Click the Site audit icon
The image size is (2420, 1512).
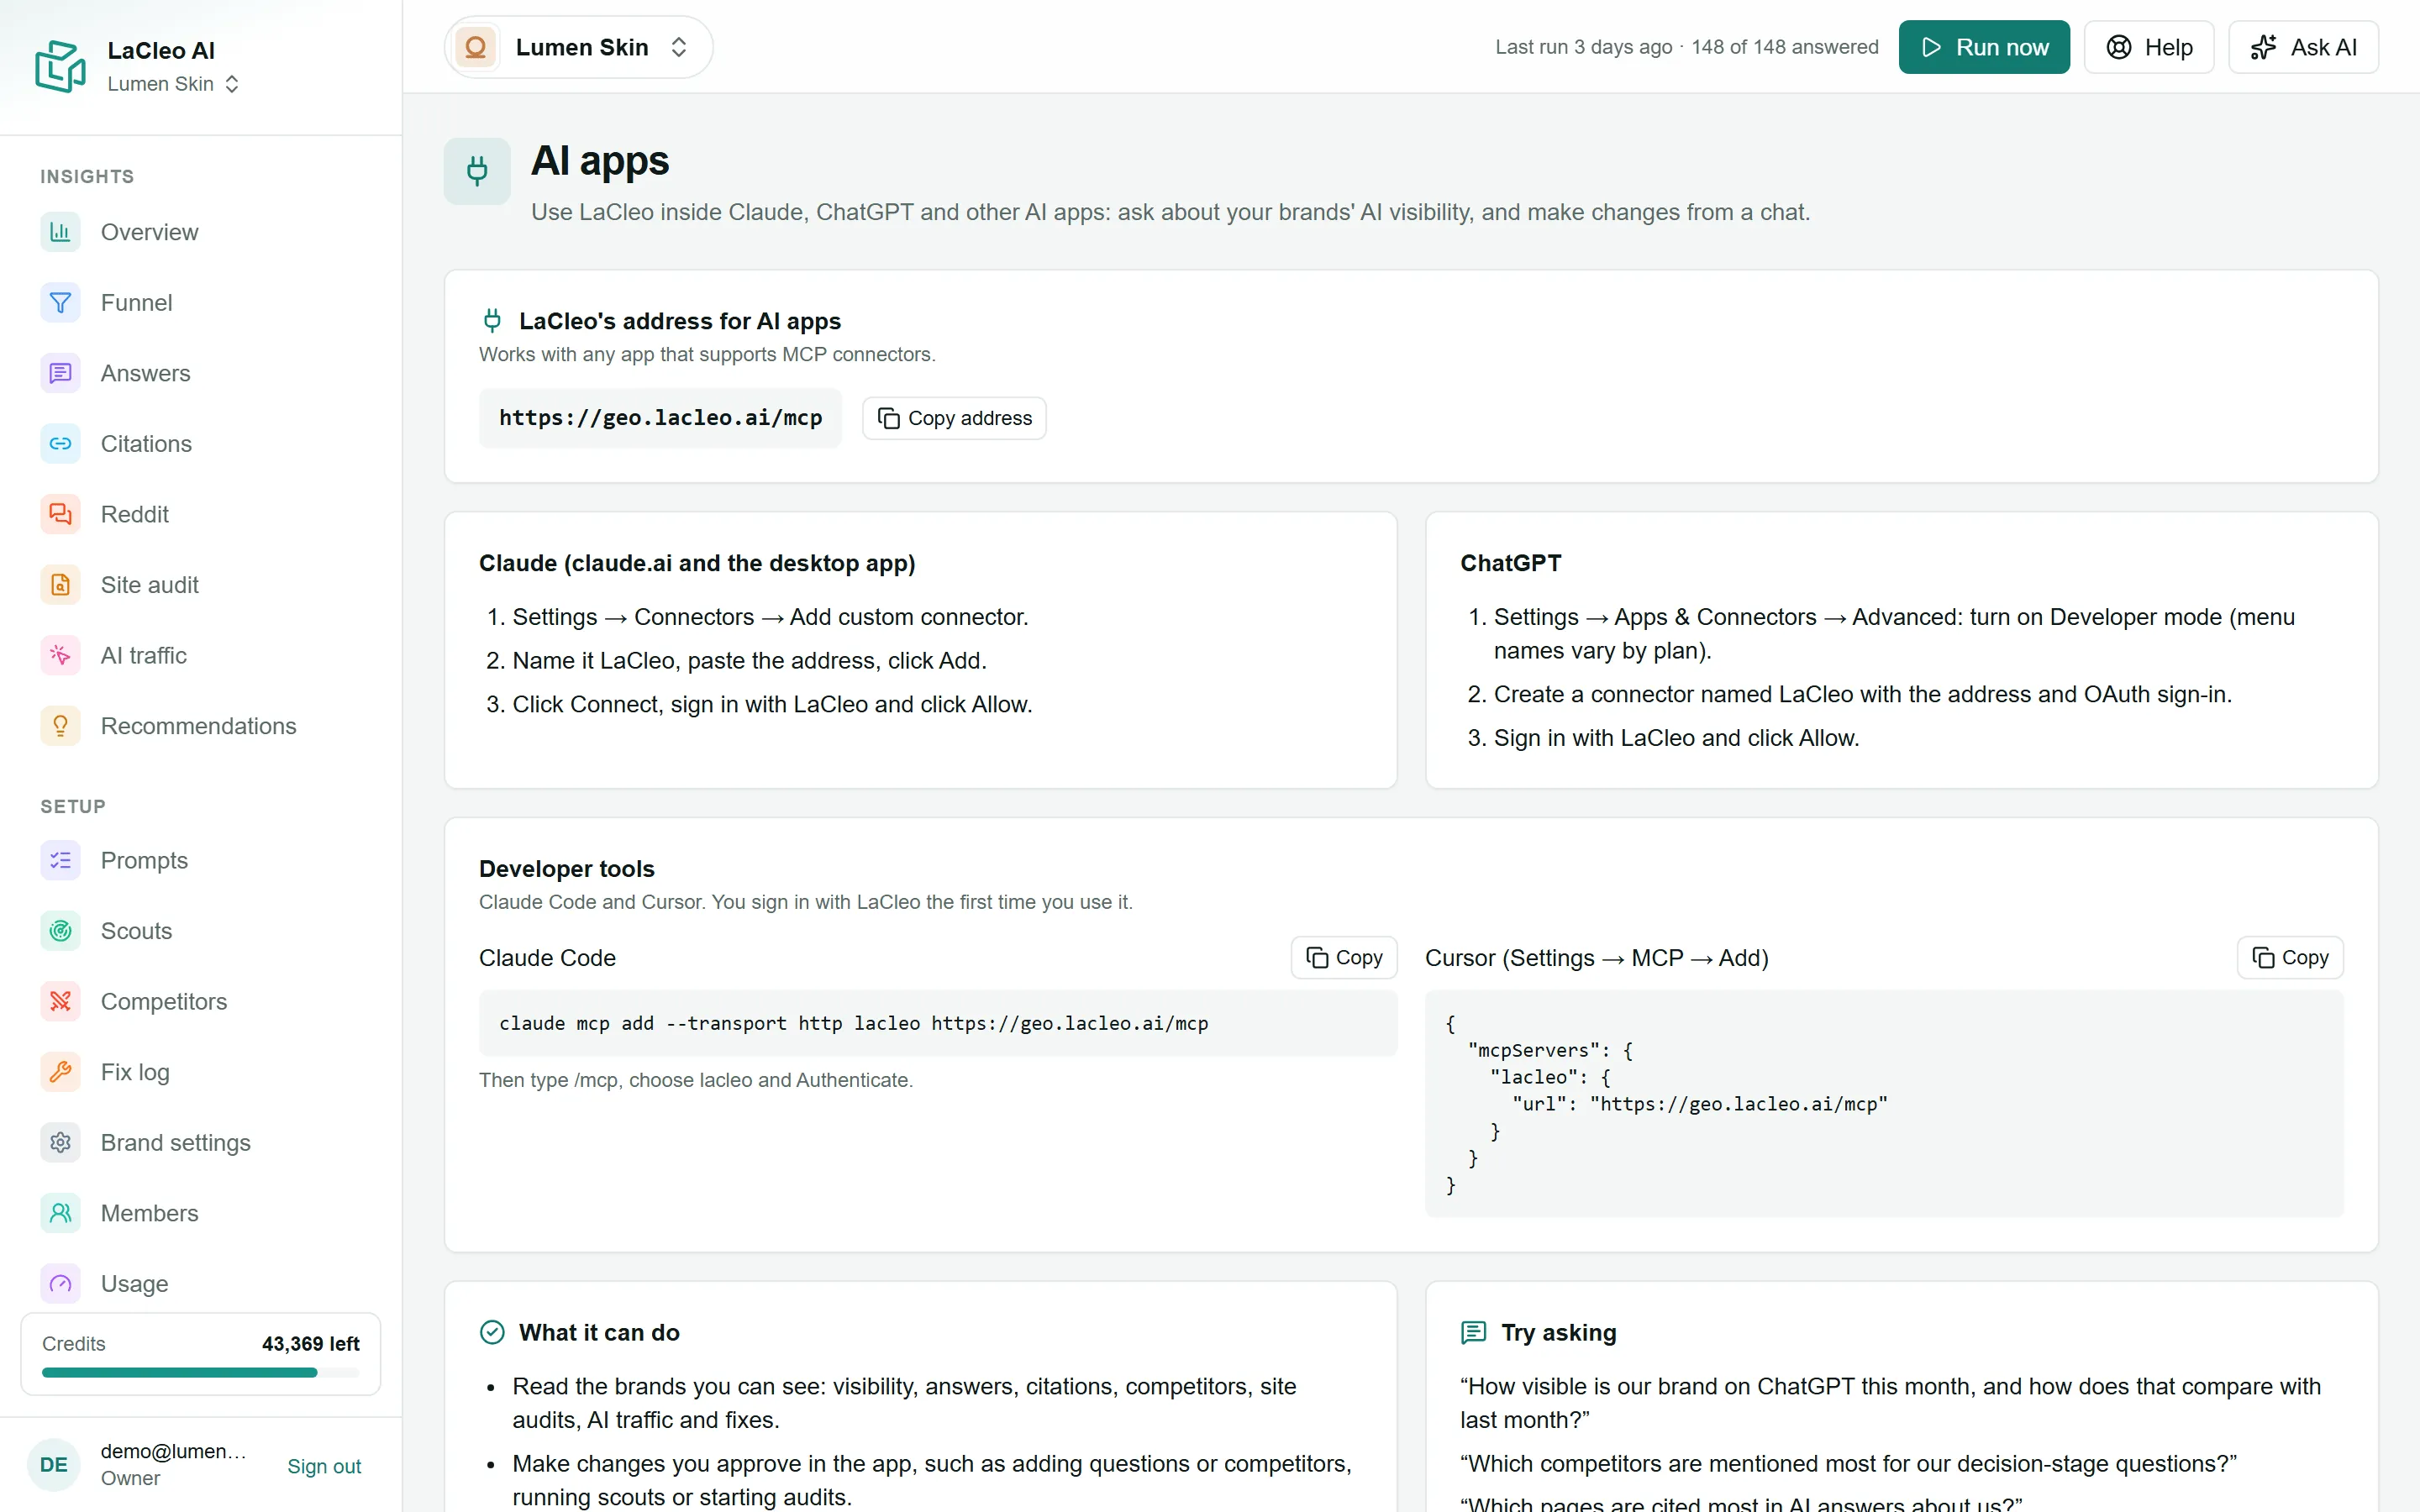pyautogui.click(x=60, y=585)
